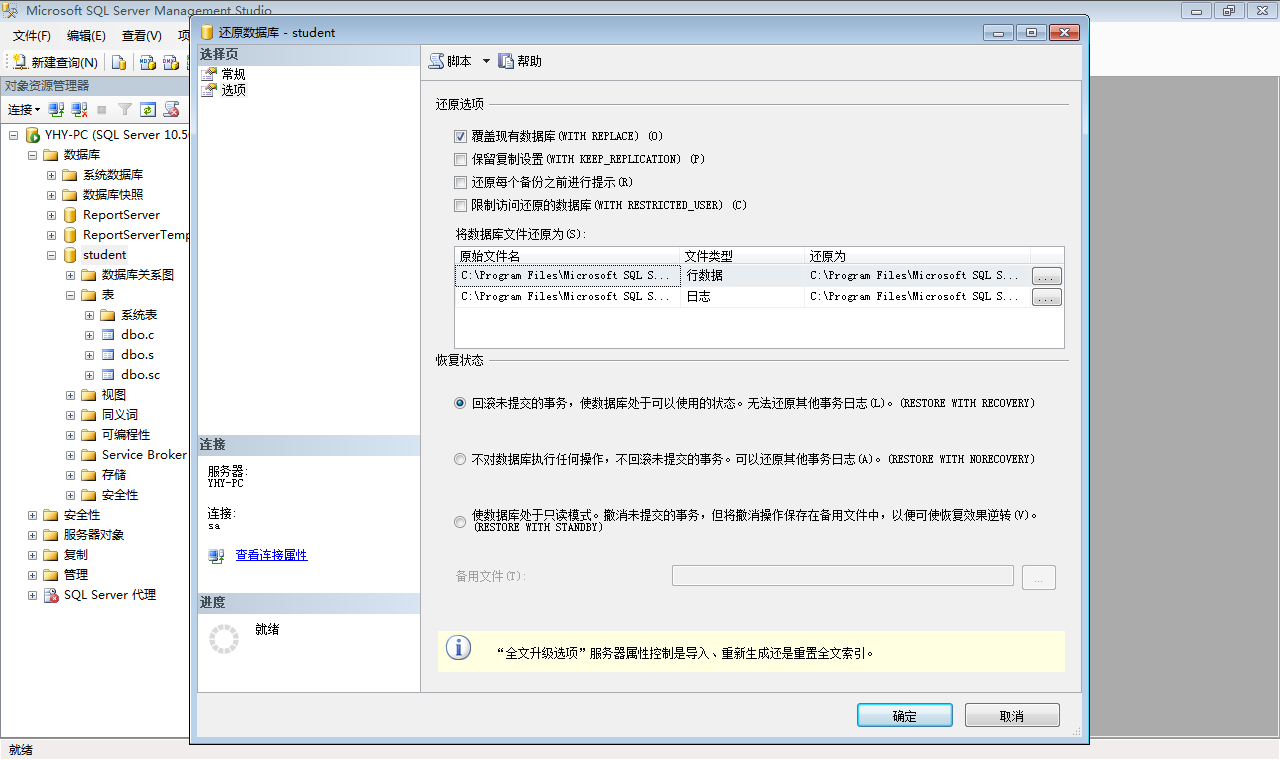Screen dimensions: 1280x760
Task: Click the Refresh icon in Object Explorer toolbar
Action: pyautogui.click(x=147, y=109)
